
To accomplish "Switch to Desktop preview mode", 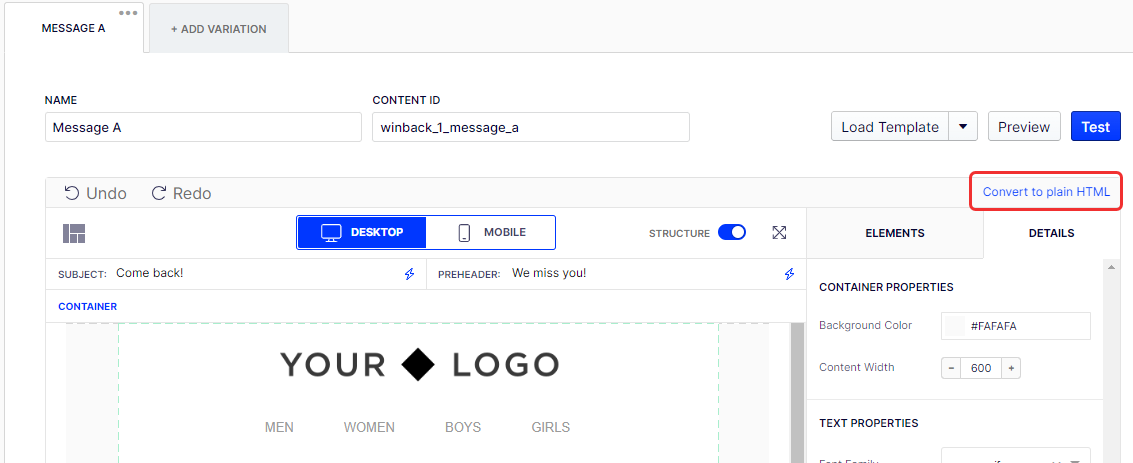I will 362,233.
